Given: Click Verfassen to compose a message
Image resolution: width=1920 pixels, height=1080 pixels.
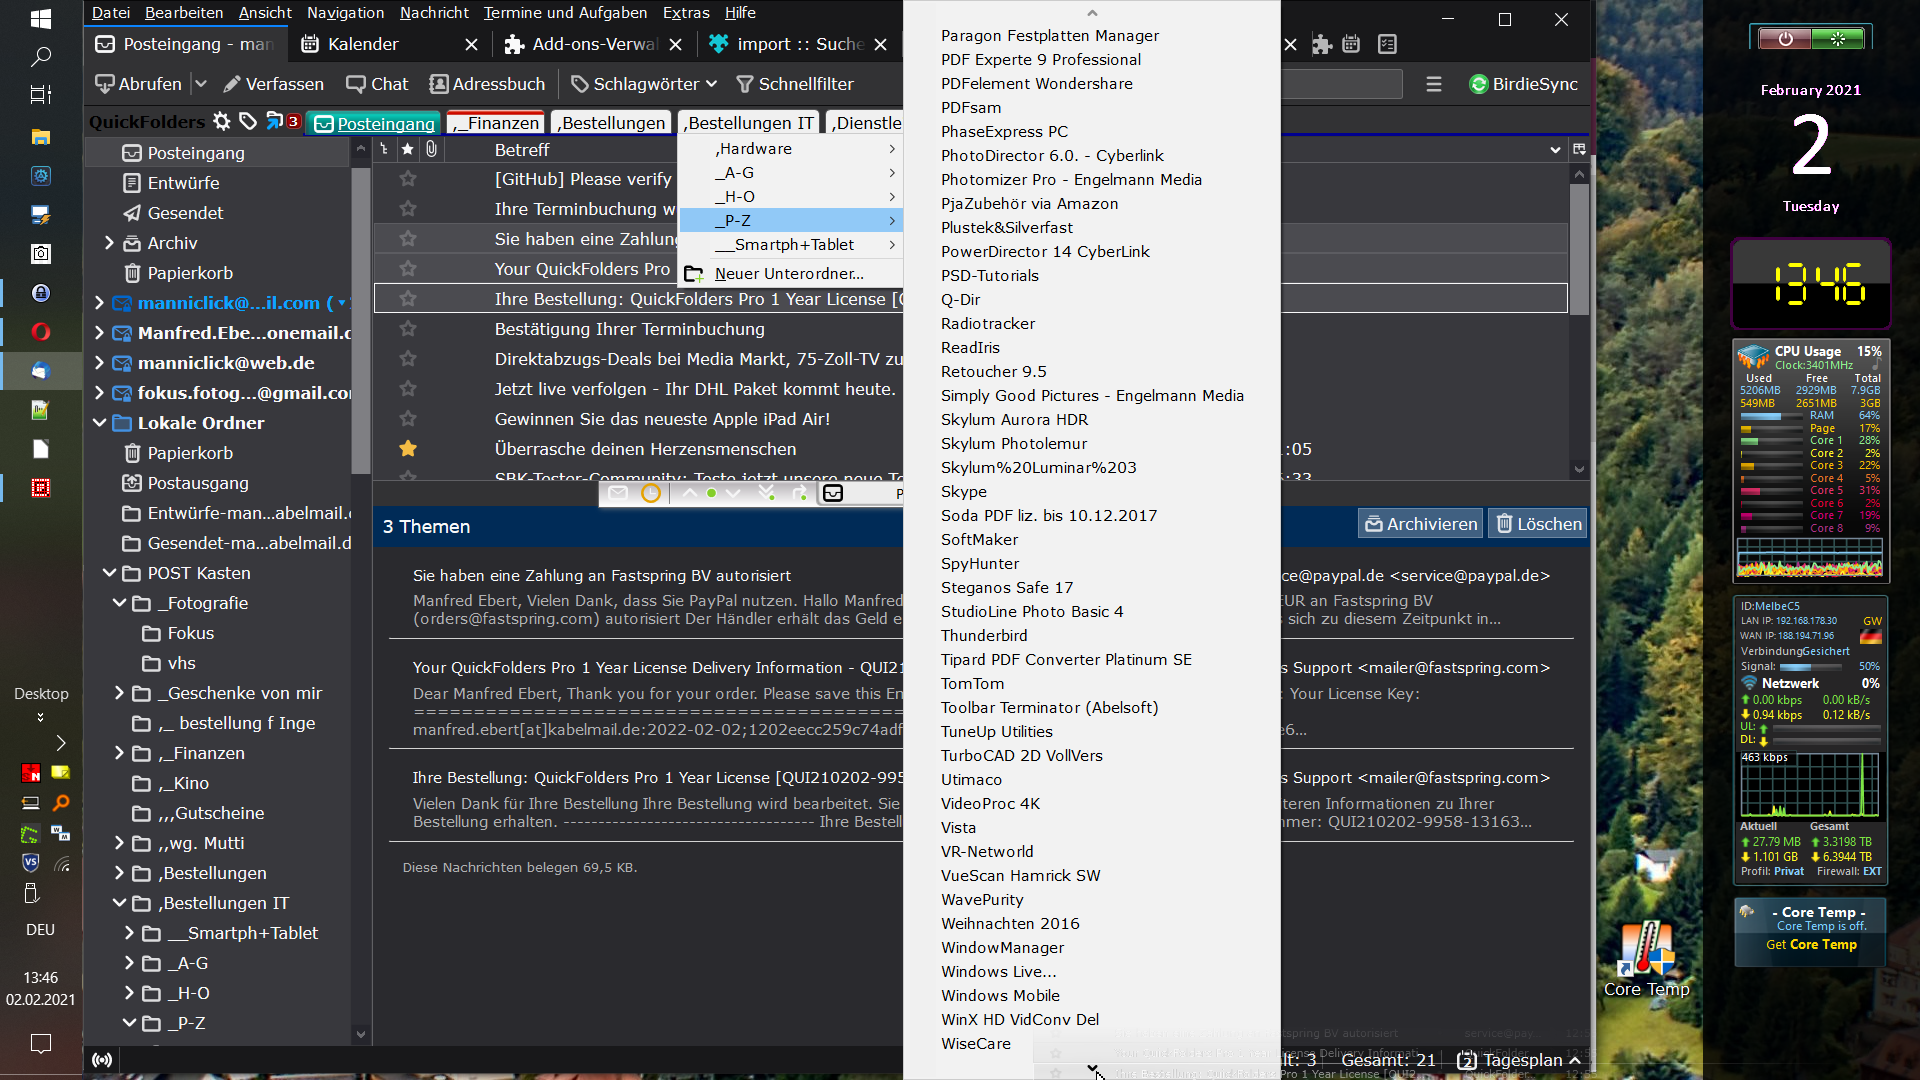Looking at the screenshot, I should click(x=273, y=84).
